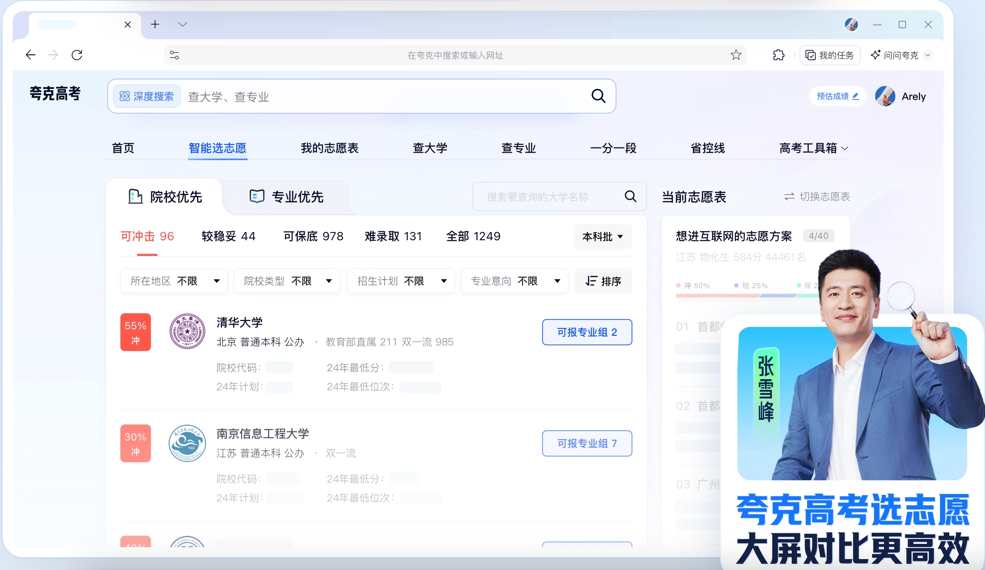Select 智能选志愿 tab

(x=217, y=148)
